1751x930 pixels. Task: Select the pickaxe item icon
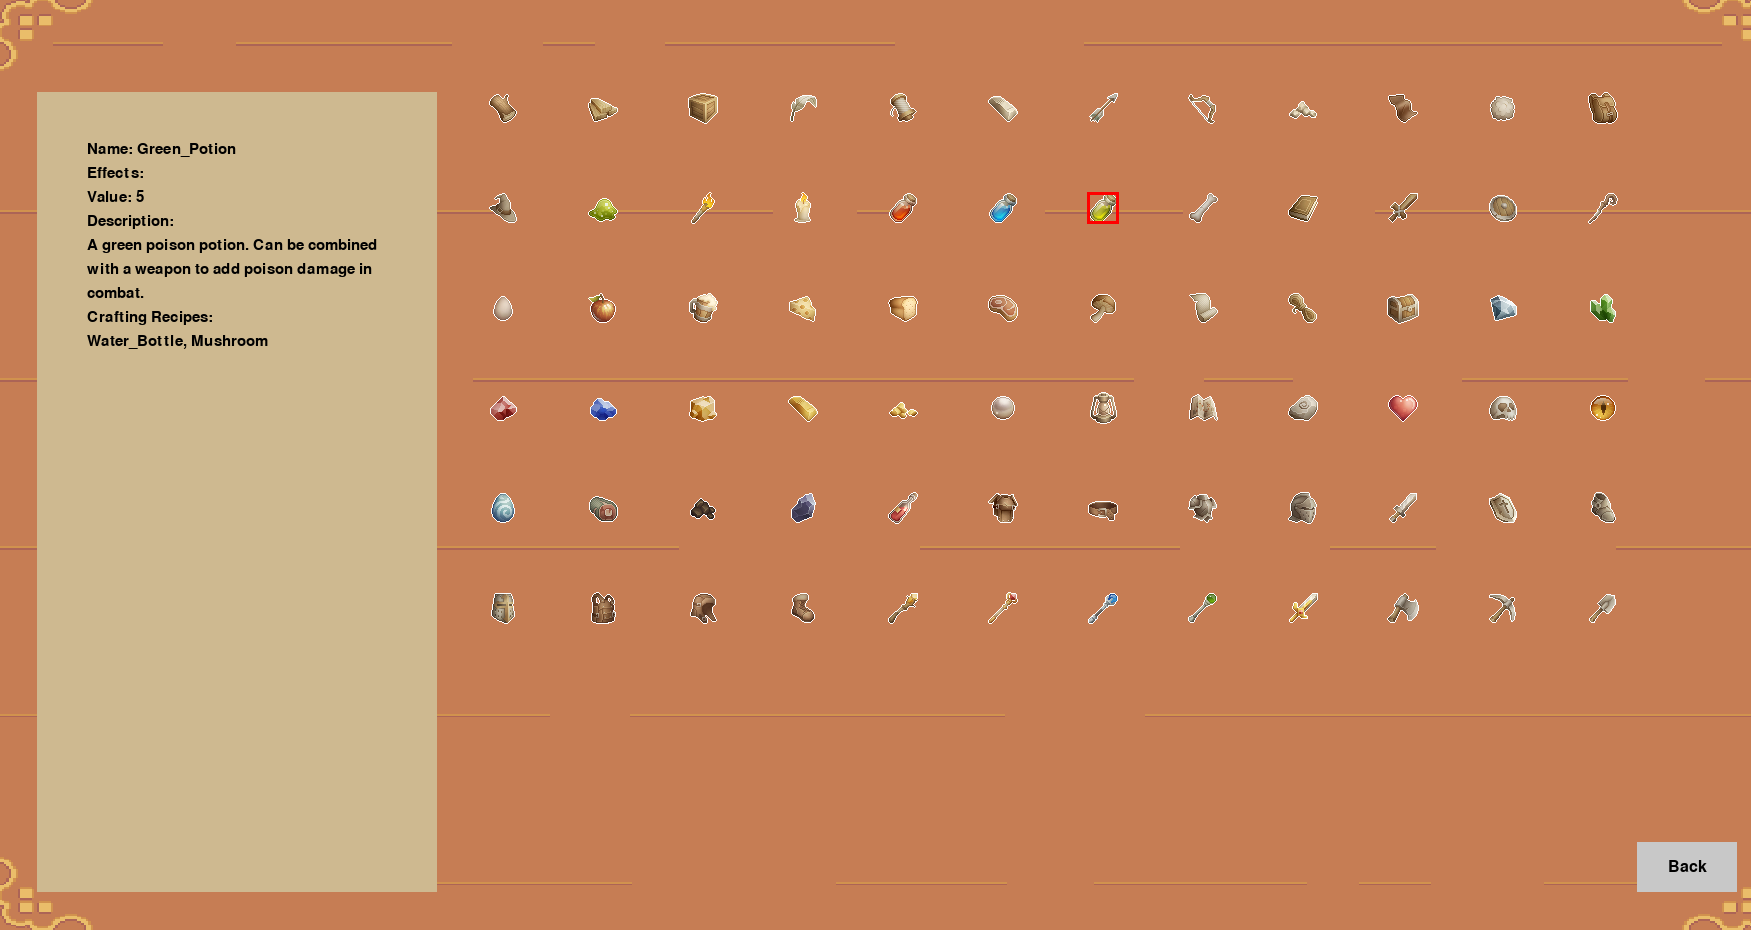(x=1503, y=608)
